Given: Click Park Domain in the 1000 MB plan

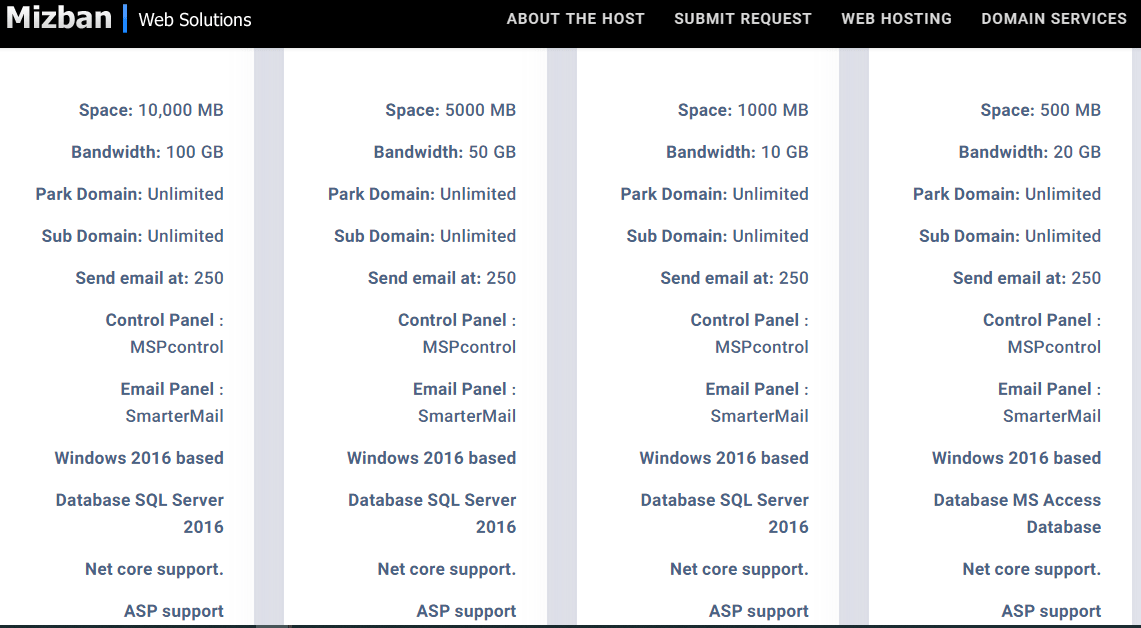Looking at the screenshot, I should coord(715,194).
